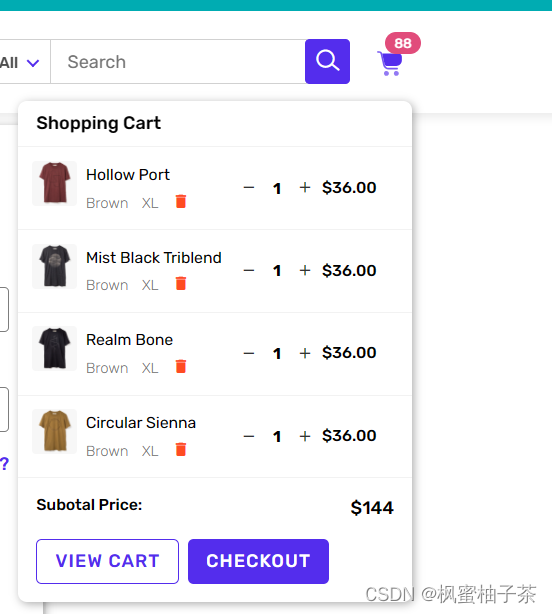Increase Mist Black Triblend quantity
Screen dimensions: 552x614
[x=305, y=270]
